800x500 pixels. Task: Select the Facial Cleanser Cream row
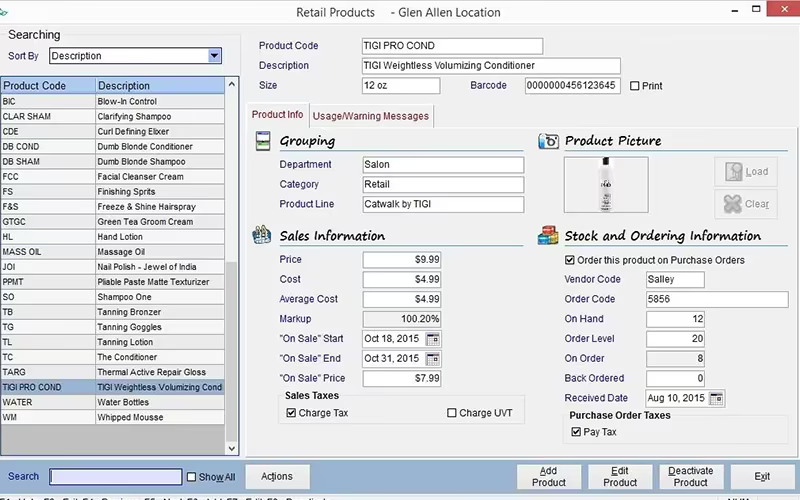pos(112,177)
